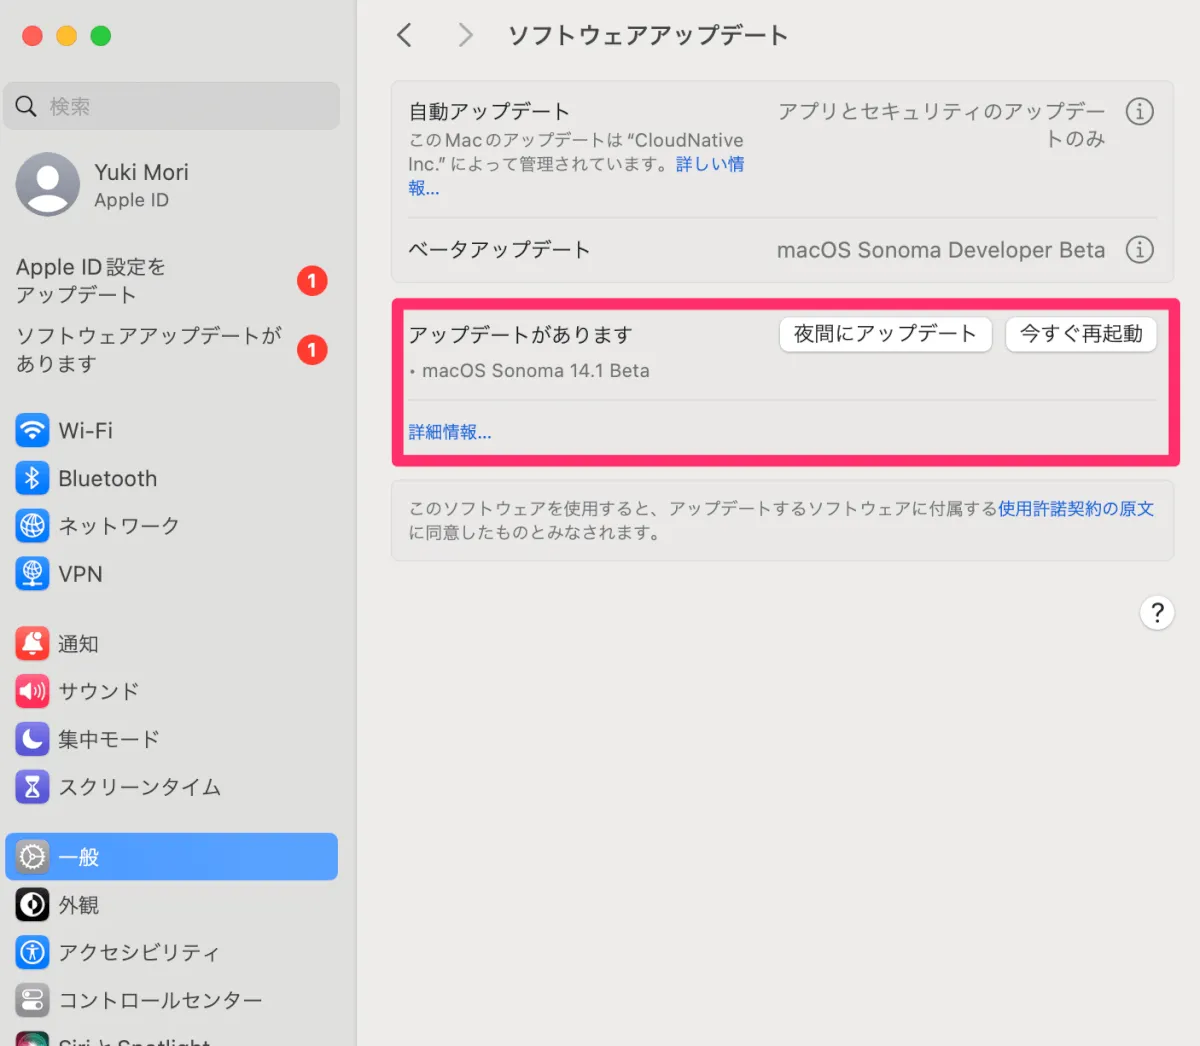The height and width of the screenshot is (1046, 1200).
Task: Select アクセシビリティ icon
Action: [32, 952]
